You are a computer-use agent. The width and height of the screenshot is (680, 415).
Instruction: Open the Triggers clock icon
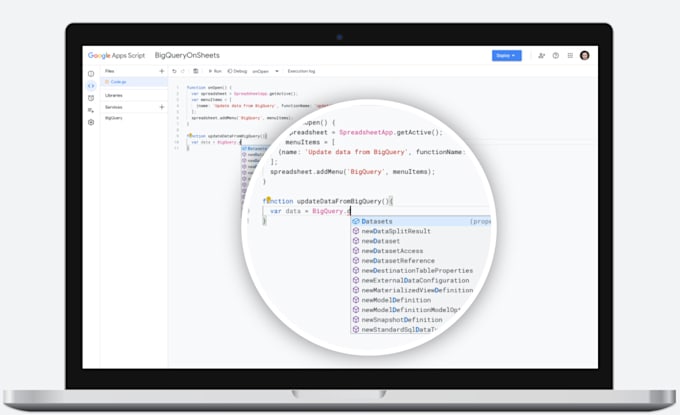point(91,98)
